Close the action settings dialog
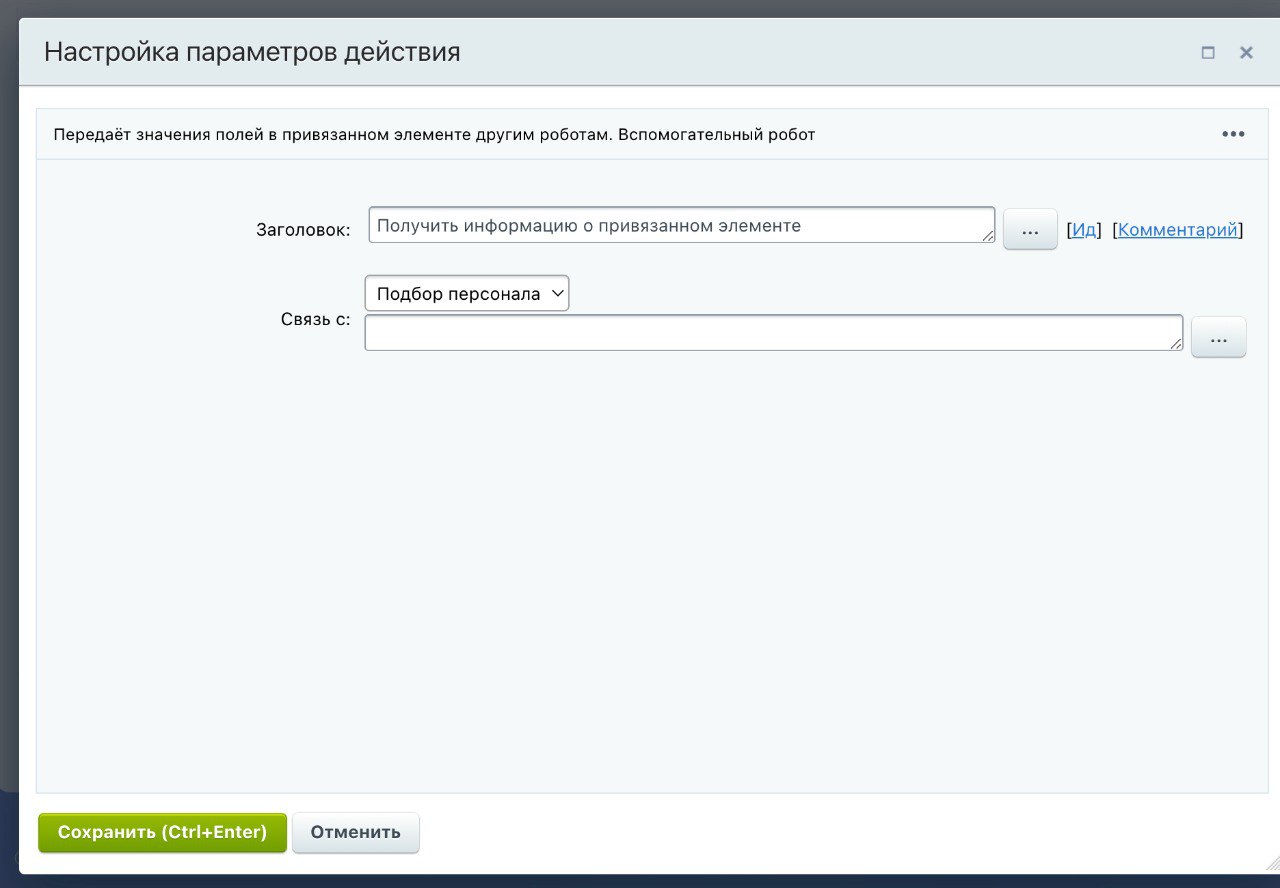The height and width of the screenshot is (888, 1280). [x=1246, y=53]
